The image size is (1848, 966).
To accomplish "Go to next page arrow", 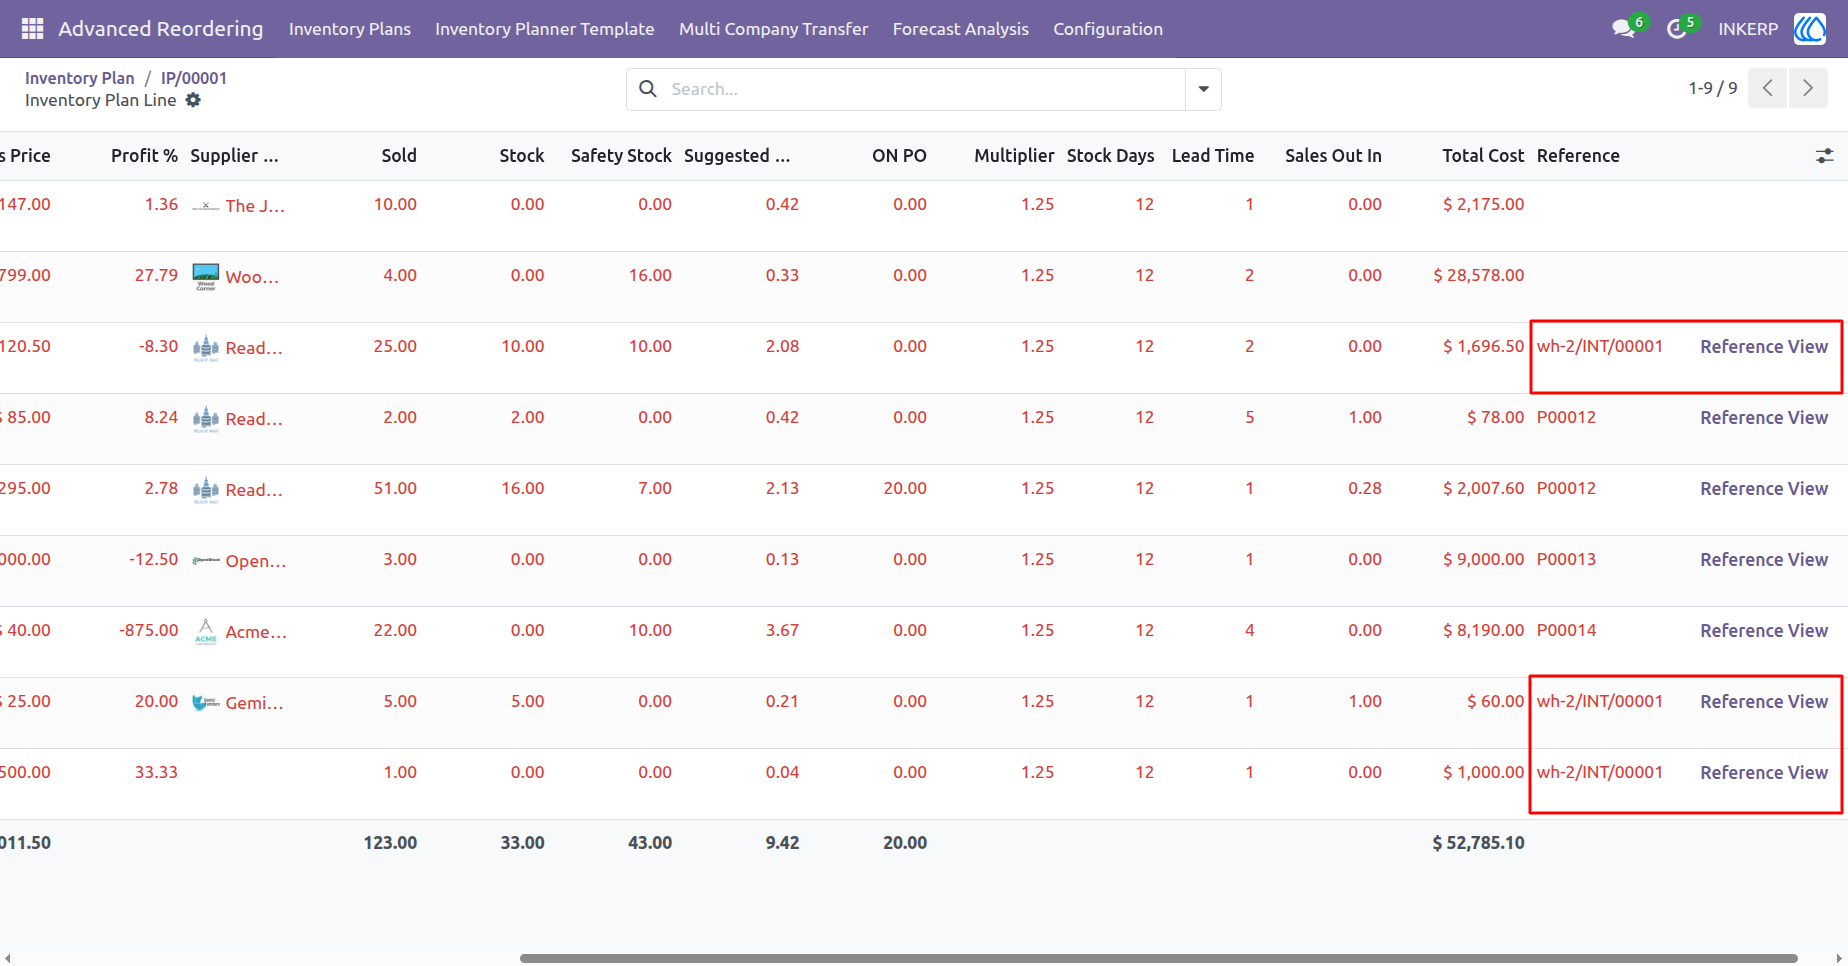I will 1808,88.
